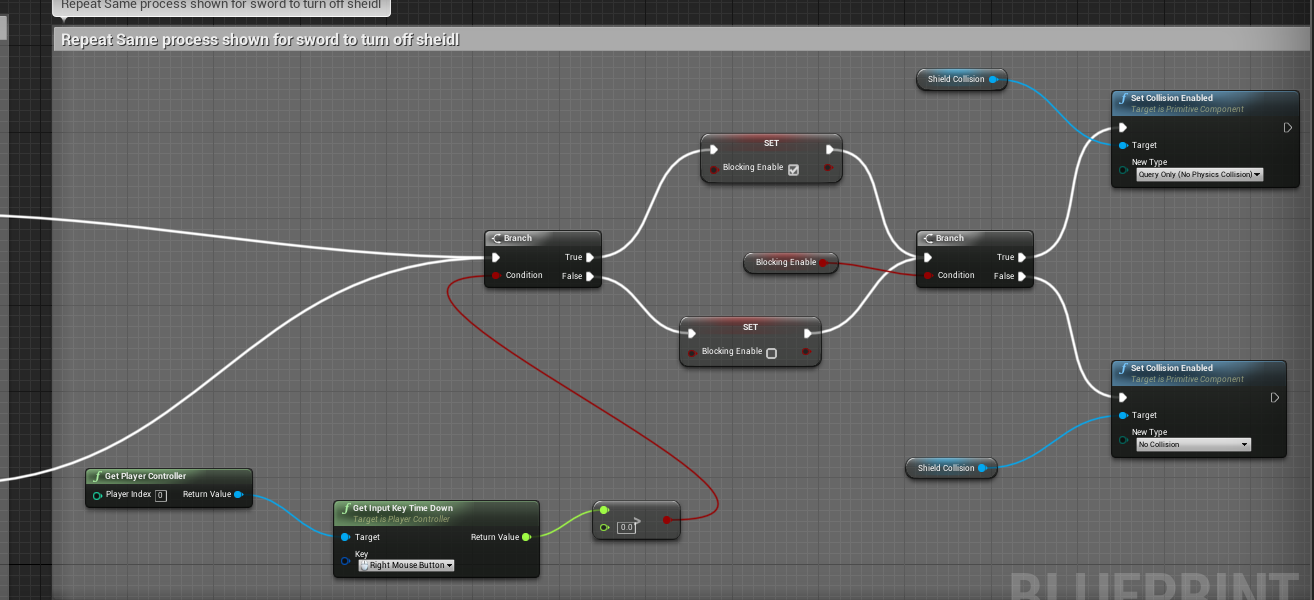Select the comment box title about shield
The height and width of the screenshot is (600, 1314).
pyautogui.click(x=260, y=40)
